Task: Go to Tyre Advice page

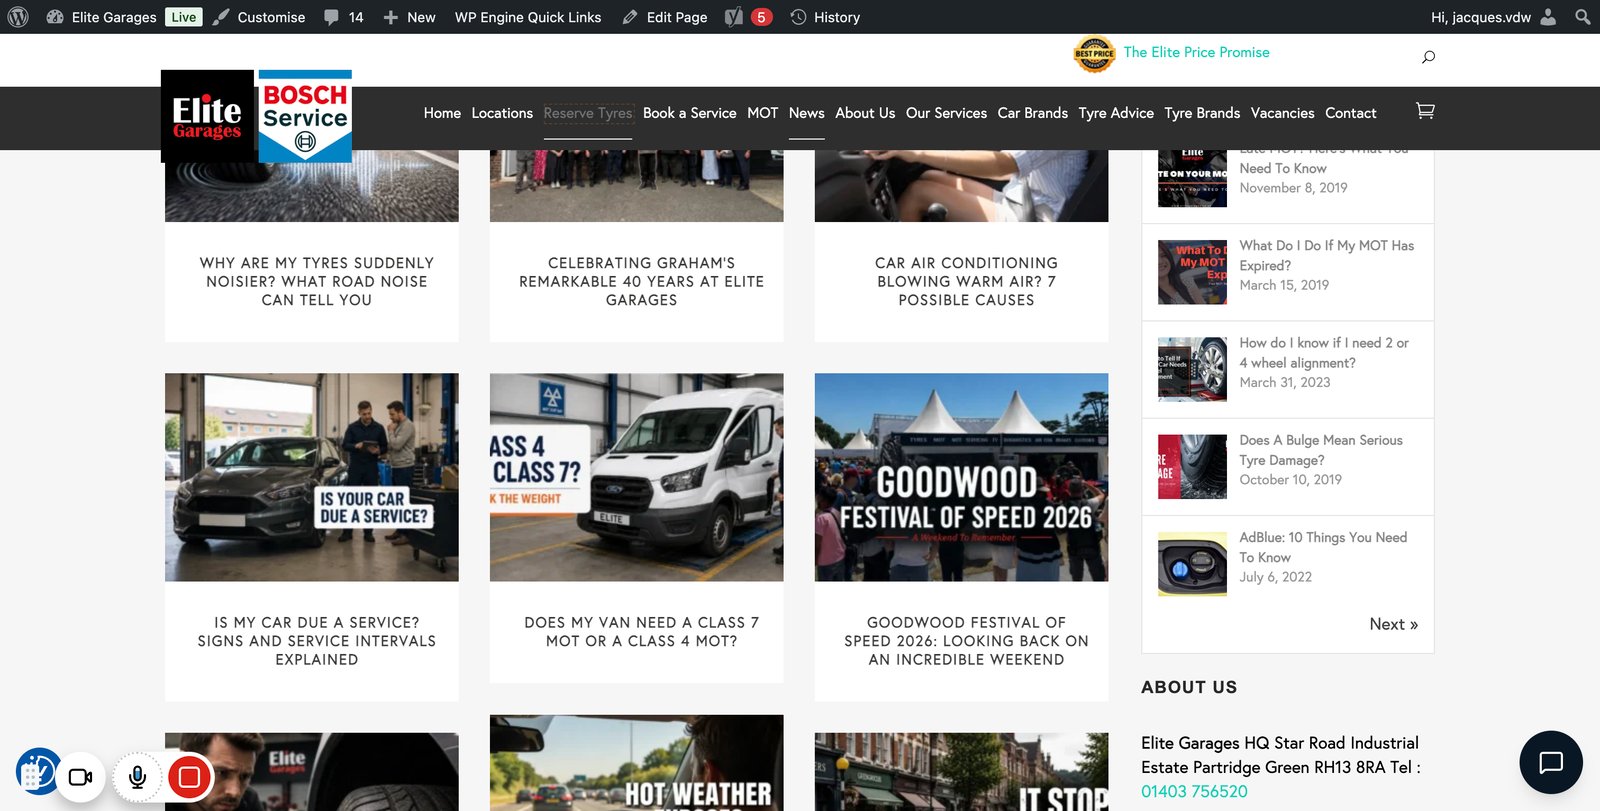Action: pyautogui.click(x=1116, y=113)
